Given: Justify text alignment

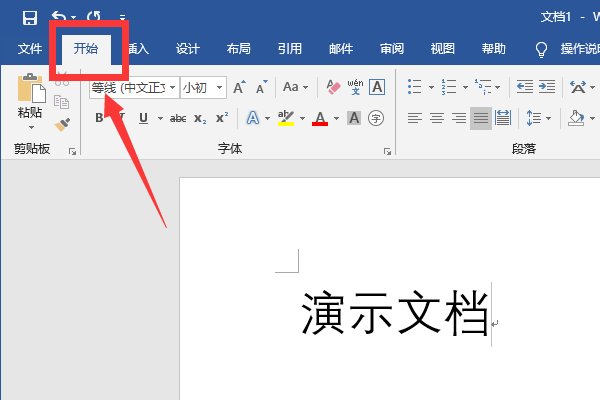Looking at the screenshot, I should click(x=481, y=118).
